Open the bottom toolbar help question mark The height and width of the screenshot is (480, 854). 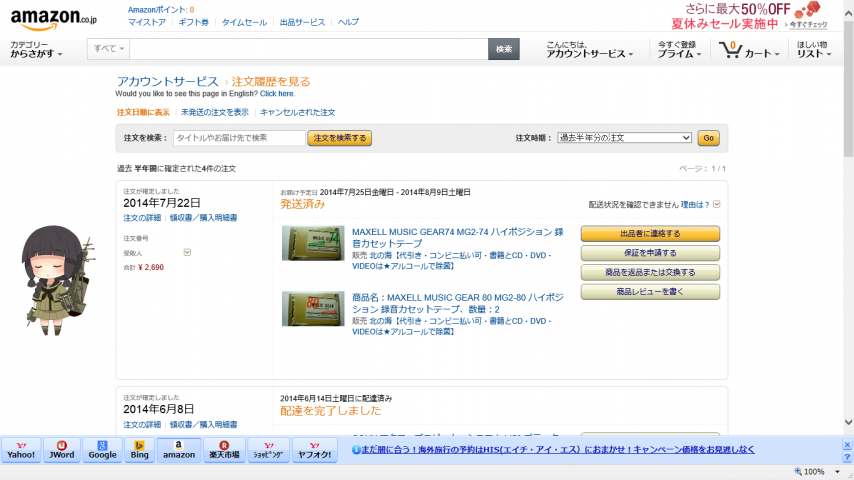pyautogui.click(x=847, y=457)
